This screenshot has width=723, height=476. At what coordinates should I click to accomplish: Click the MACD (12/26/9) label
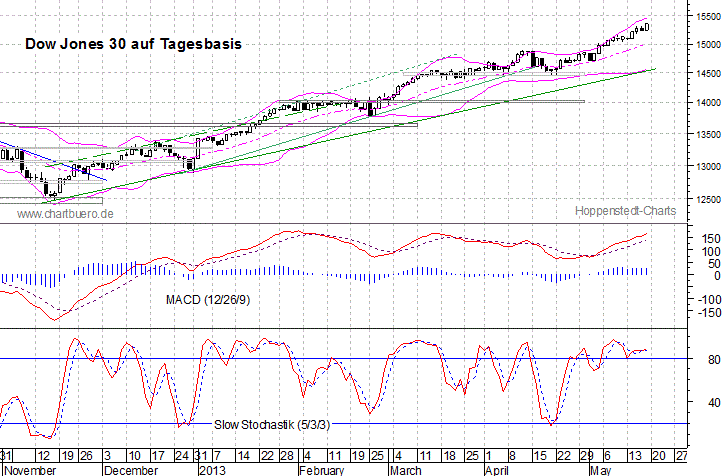click(x=208, y=300)
